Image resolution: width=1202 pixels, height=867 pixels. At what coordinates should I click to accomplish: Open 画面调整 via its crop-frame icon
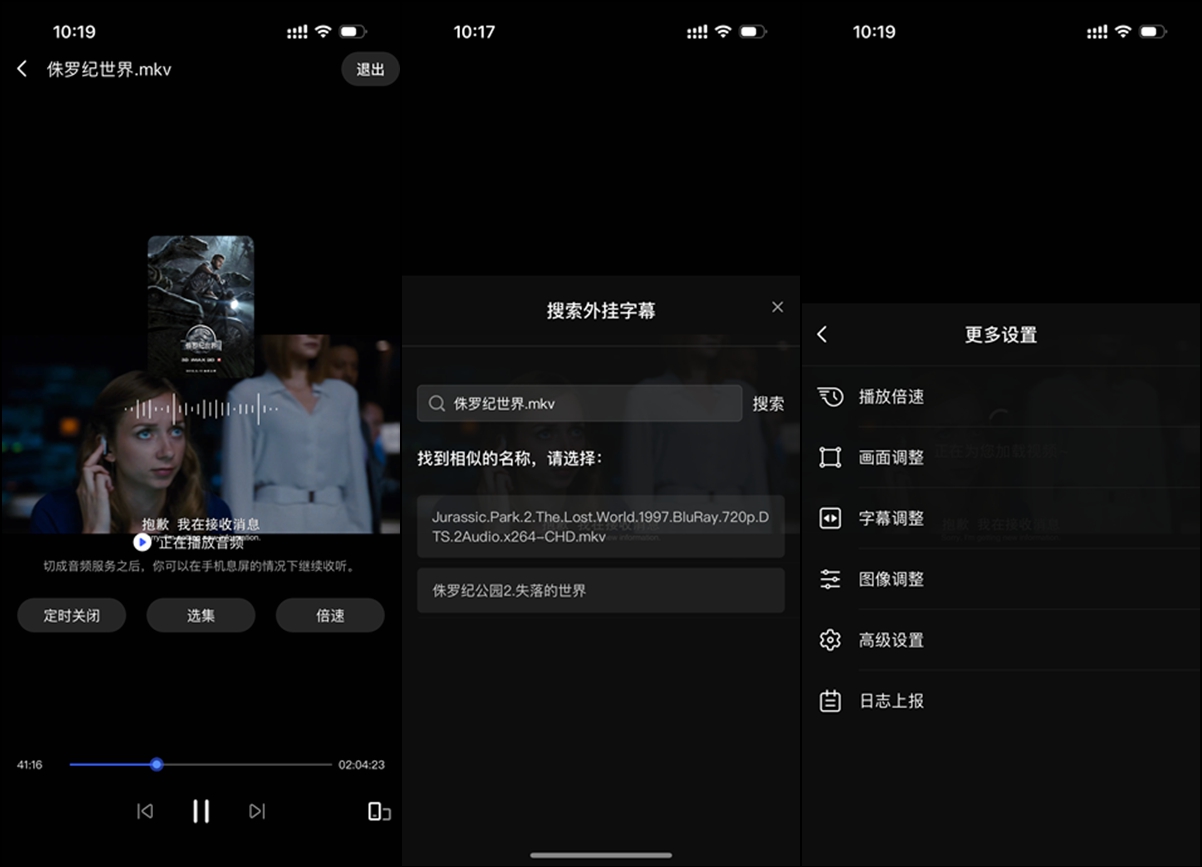tap(830, 457)
